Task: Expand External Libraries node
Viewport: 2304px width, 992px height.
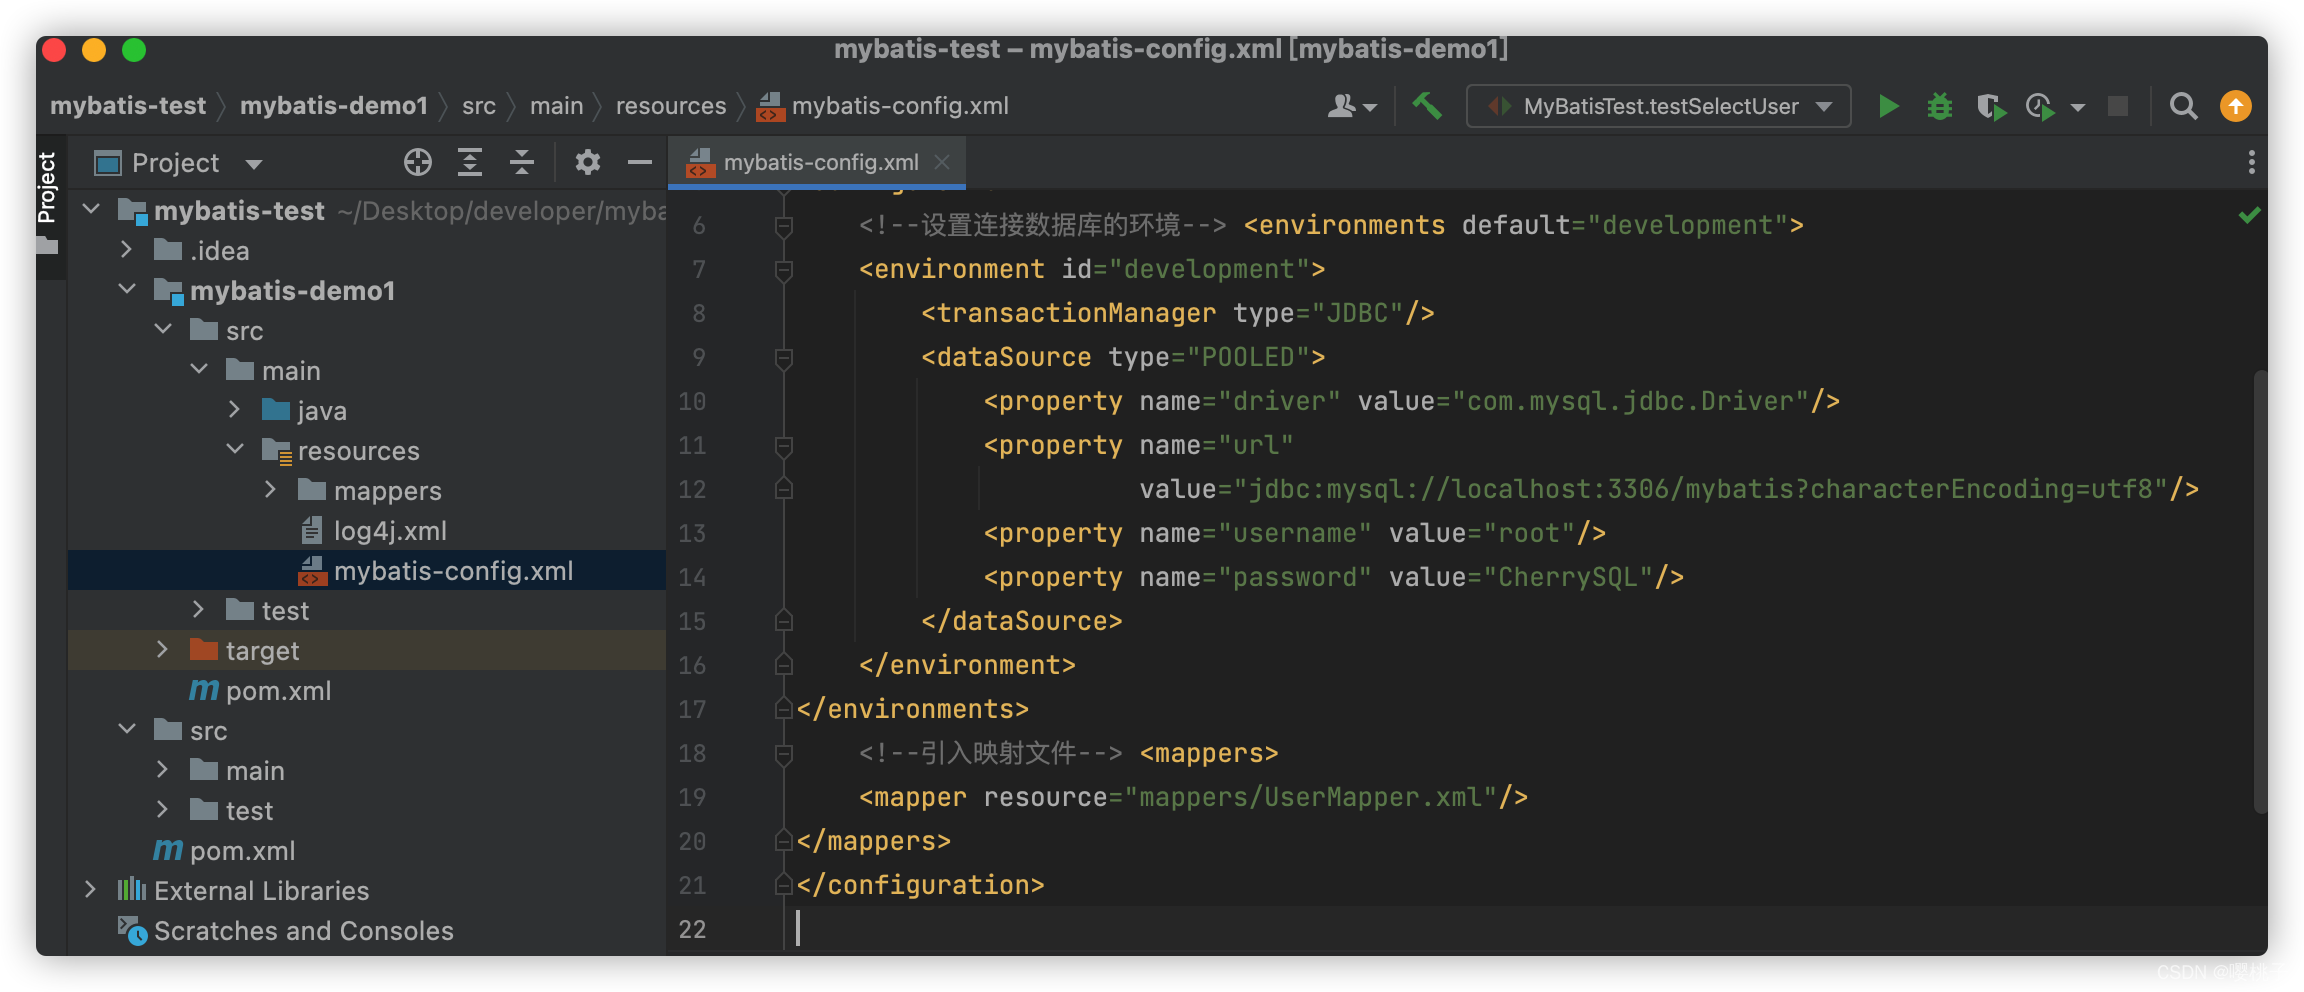Action: tap(91, 890)
